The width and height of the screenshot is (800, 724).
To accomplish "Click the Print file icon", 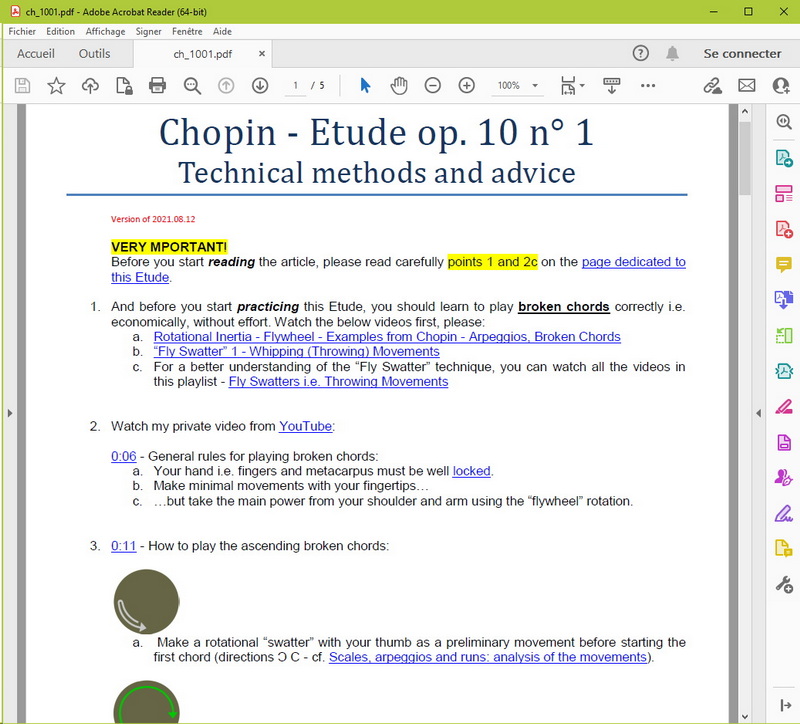I will click(157, 86).
